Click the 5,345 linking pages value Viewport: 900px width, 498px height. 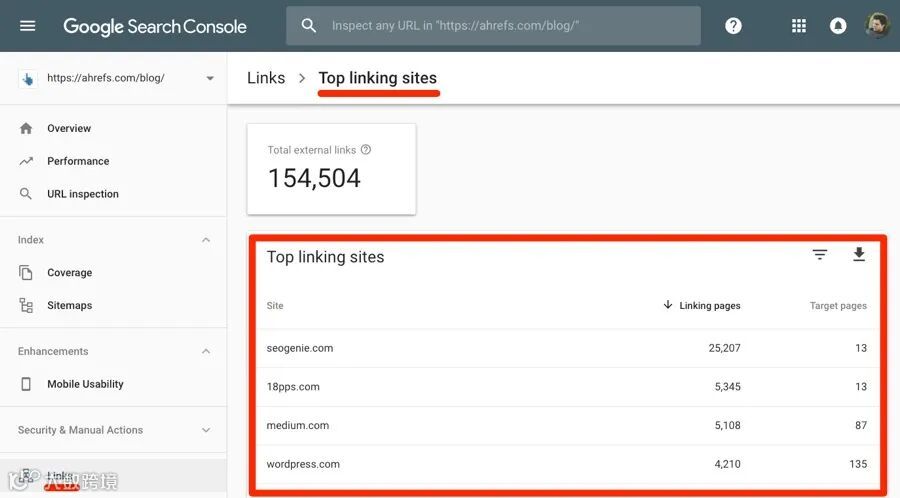coord(727,387)
